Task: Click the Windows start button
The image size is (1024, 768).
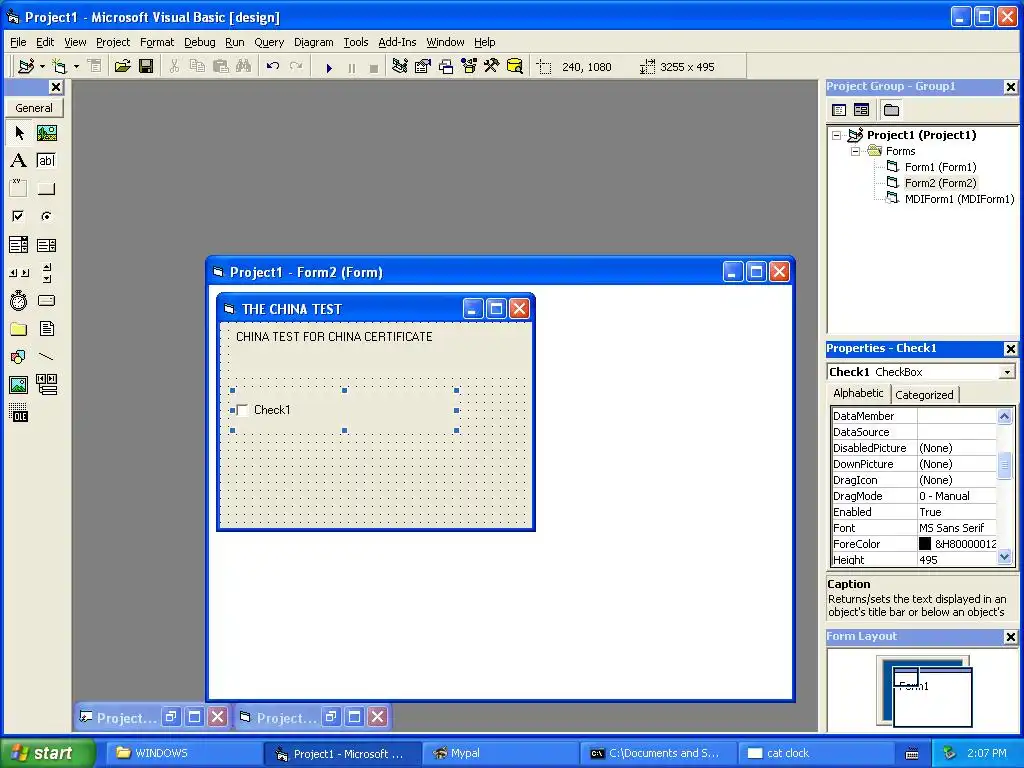Action: (48, 753)
